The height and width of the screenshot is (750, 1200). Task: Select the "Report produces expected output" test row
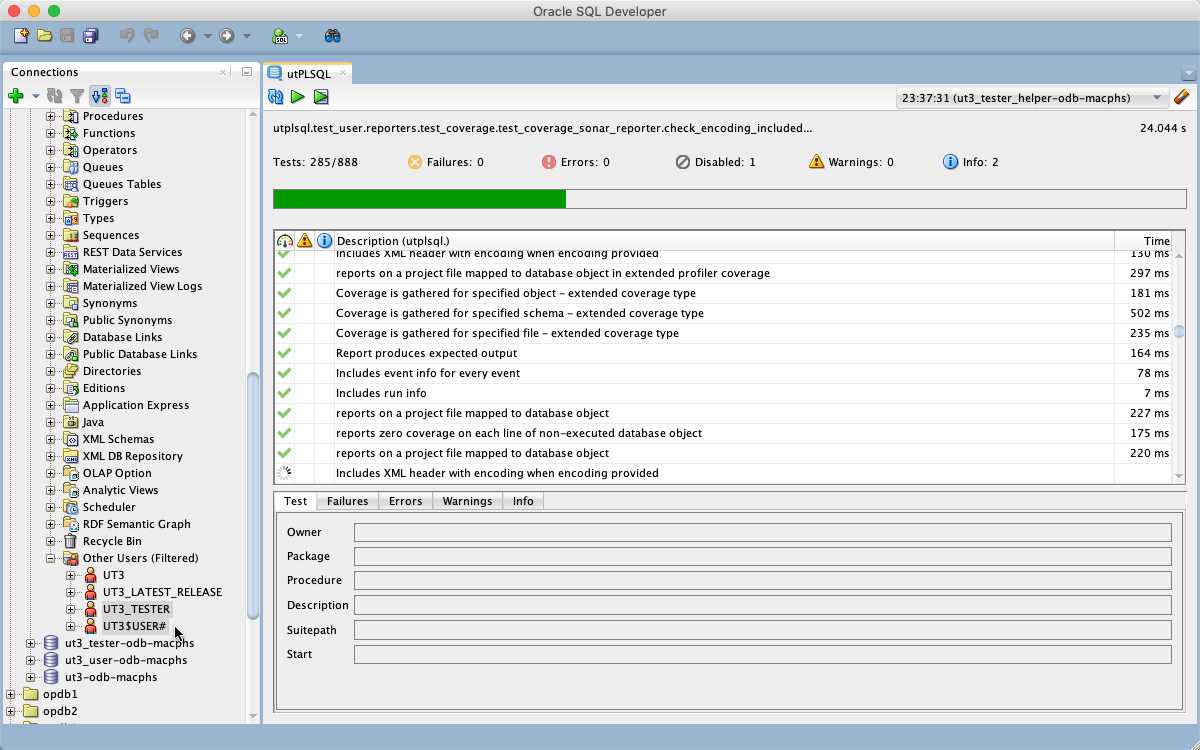click(x=723, y=353)
